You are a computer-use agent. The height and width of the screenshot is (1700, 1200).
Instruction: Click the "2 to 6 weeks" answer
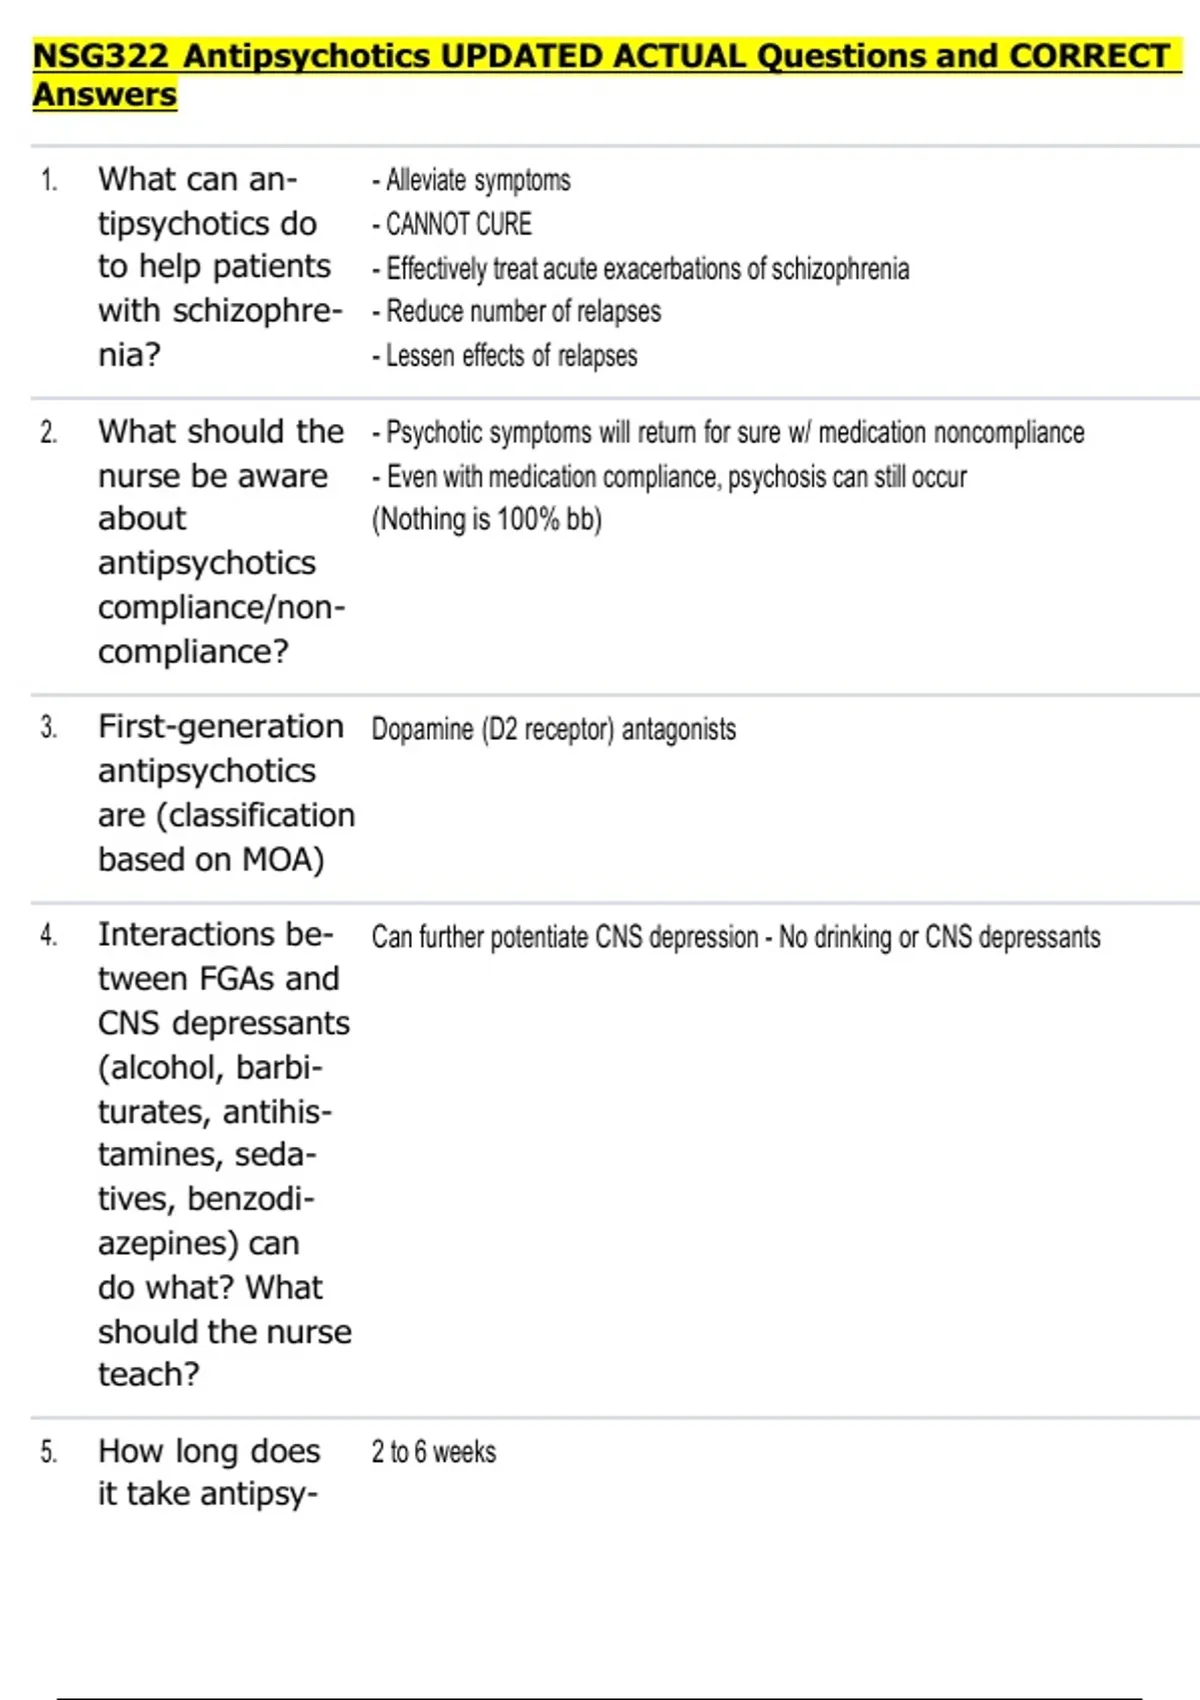coord(434,1452)
